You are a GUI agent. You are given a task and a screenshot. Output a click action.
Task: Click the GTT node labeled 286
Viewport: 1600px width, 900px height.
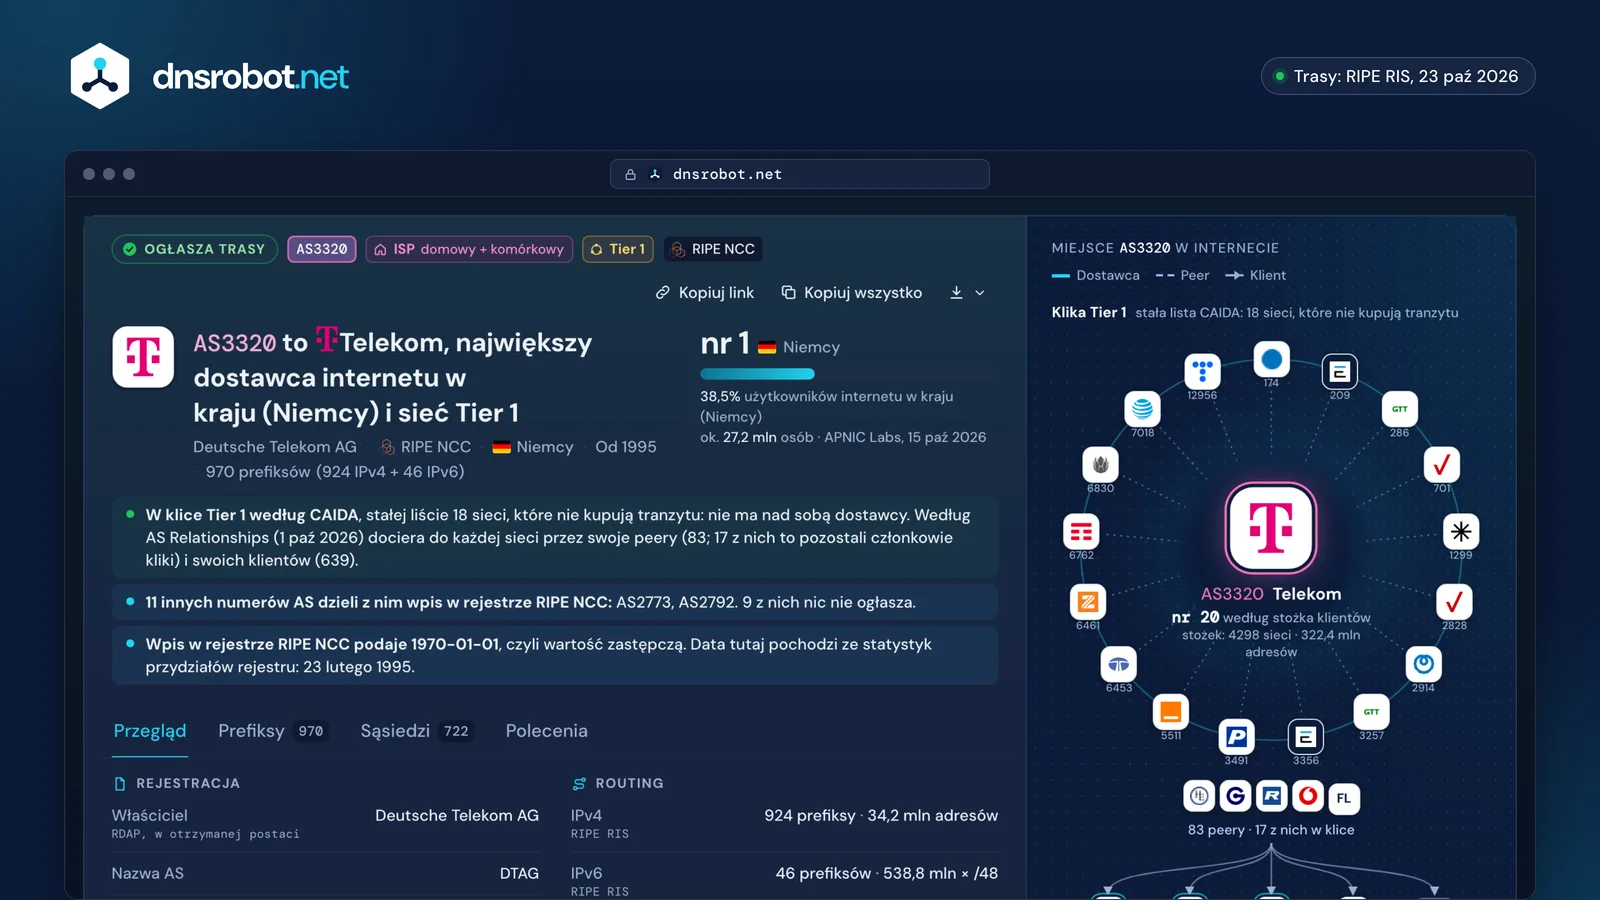point(1399,409)
